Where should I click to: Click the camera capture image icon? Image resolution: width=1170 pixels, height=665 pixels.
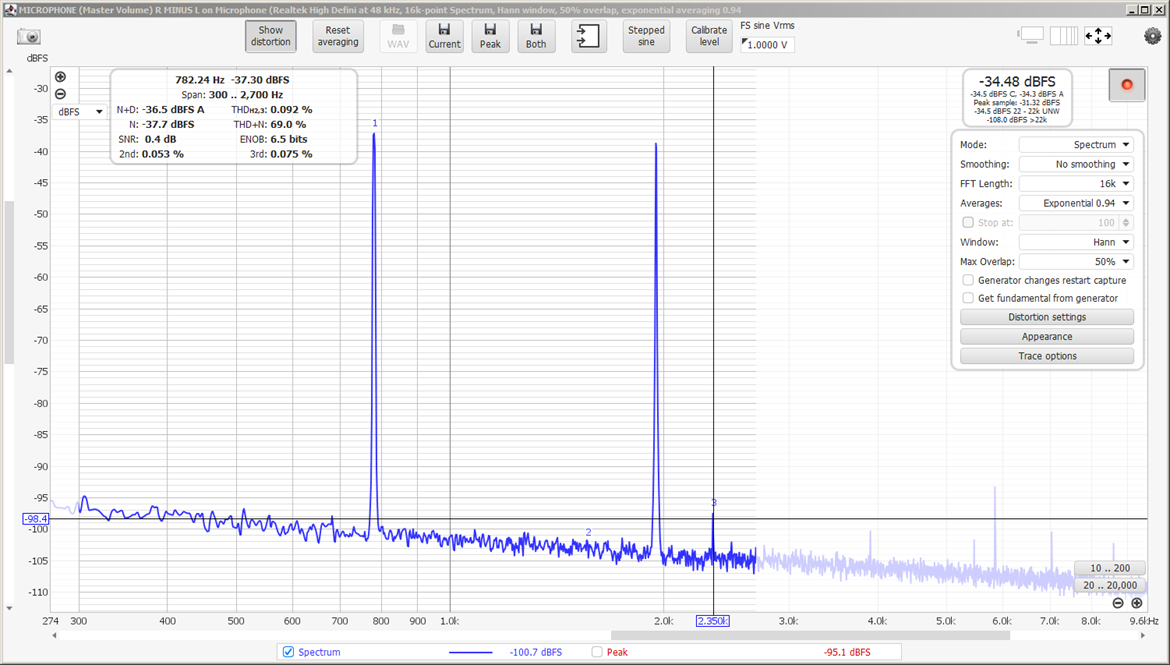click(x=29, y=36)
